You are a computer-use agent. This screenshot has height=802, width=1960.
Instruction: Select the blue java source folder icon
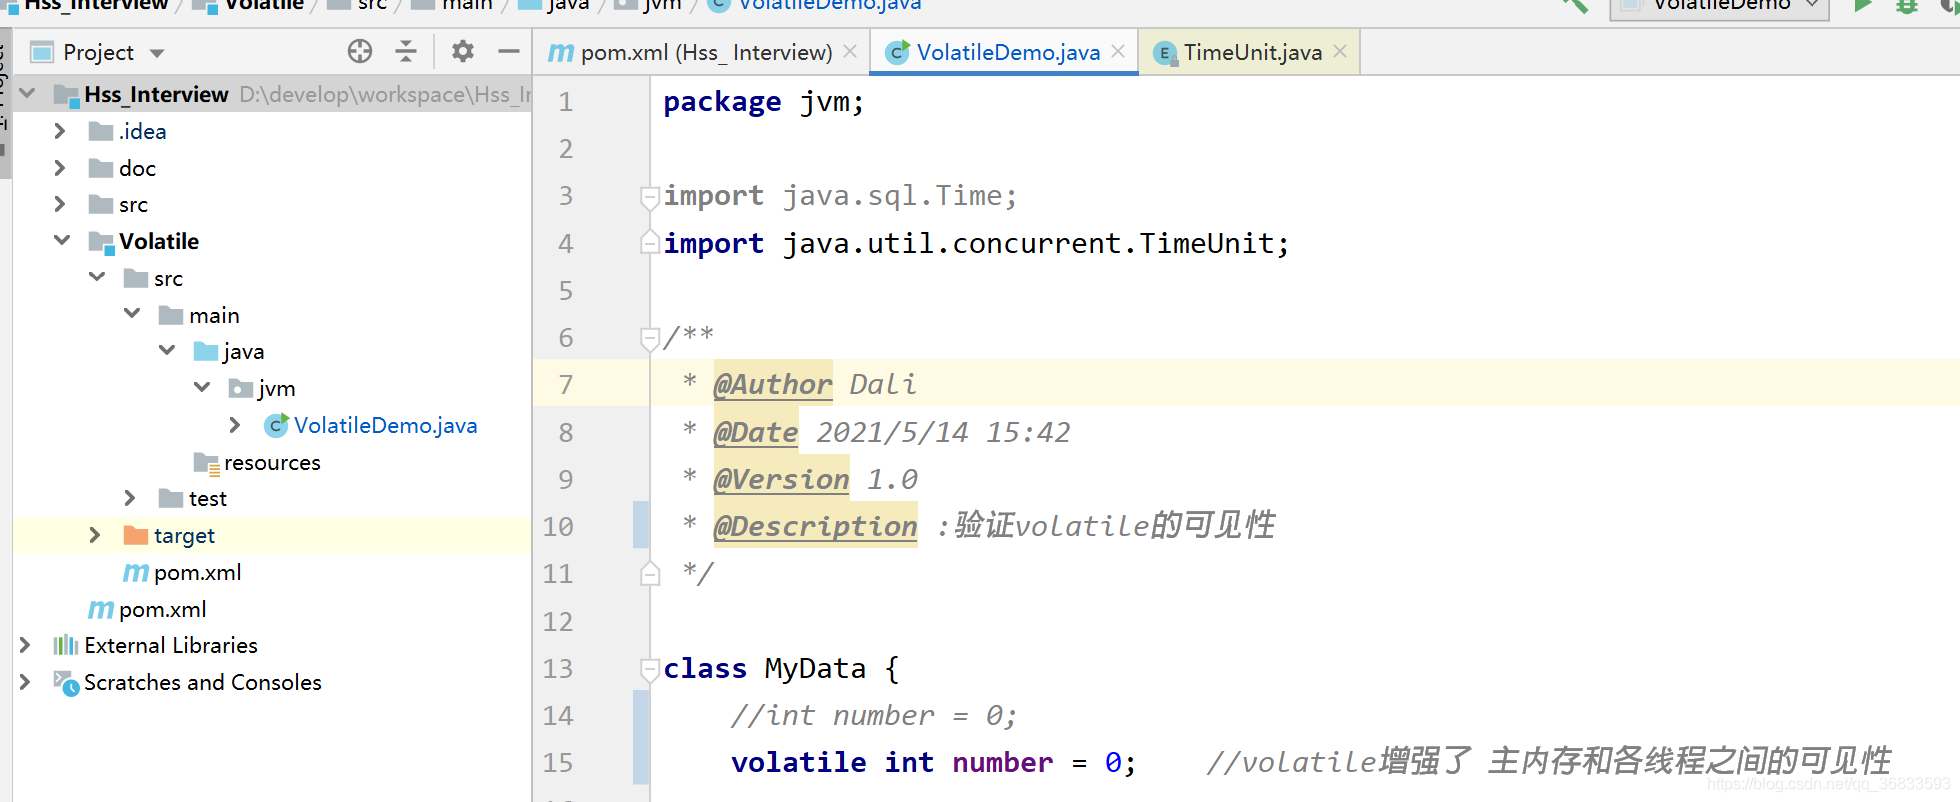click(x=206, y=351)
